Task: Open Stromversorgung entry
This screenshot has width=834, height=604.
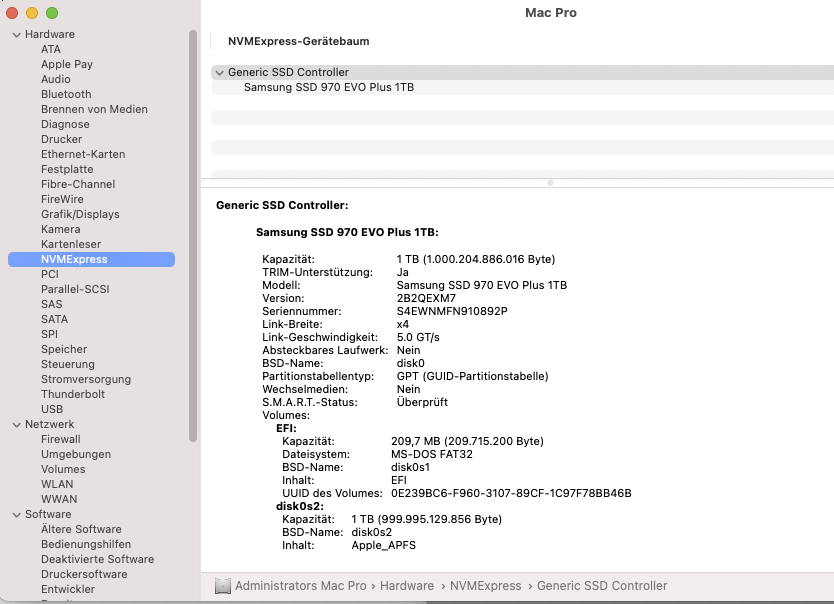Action: pyautogui.click(x=86, y=379)
